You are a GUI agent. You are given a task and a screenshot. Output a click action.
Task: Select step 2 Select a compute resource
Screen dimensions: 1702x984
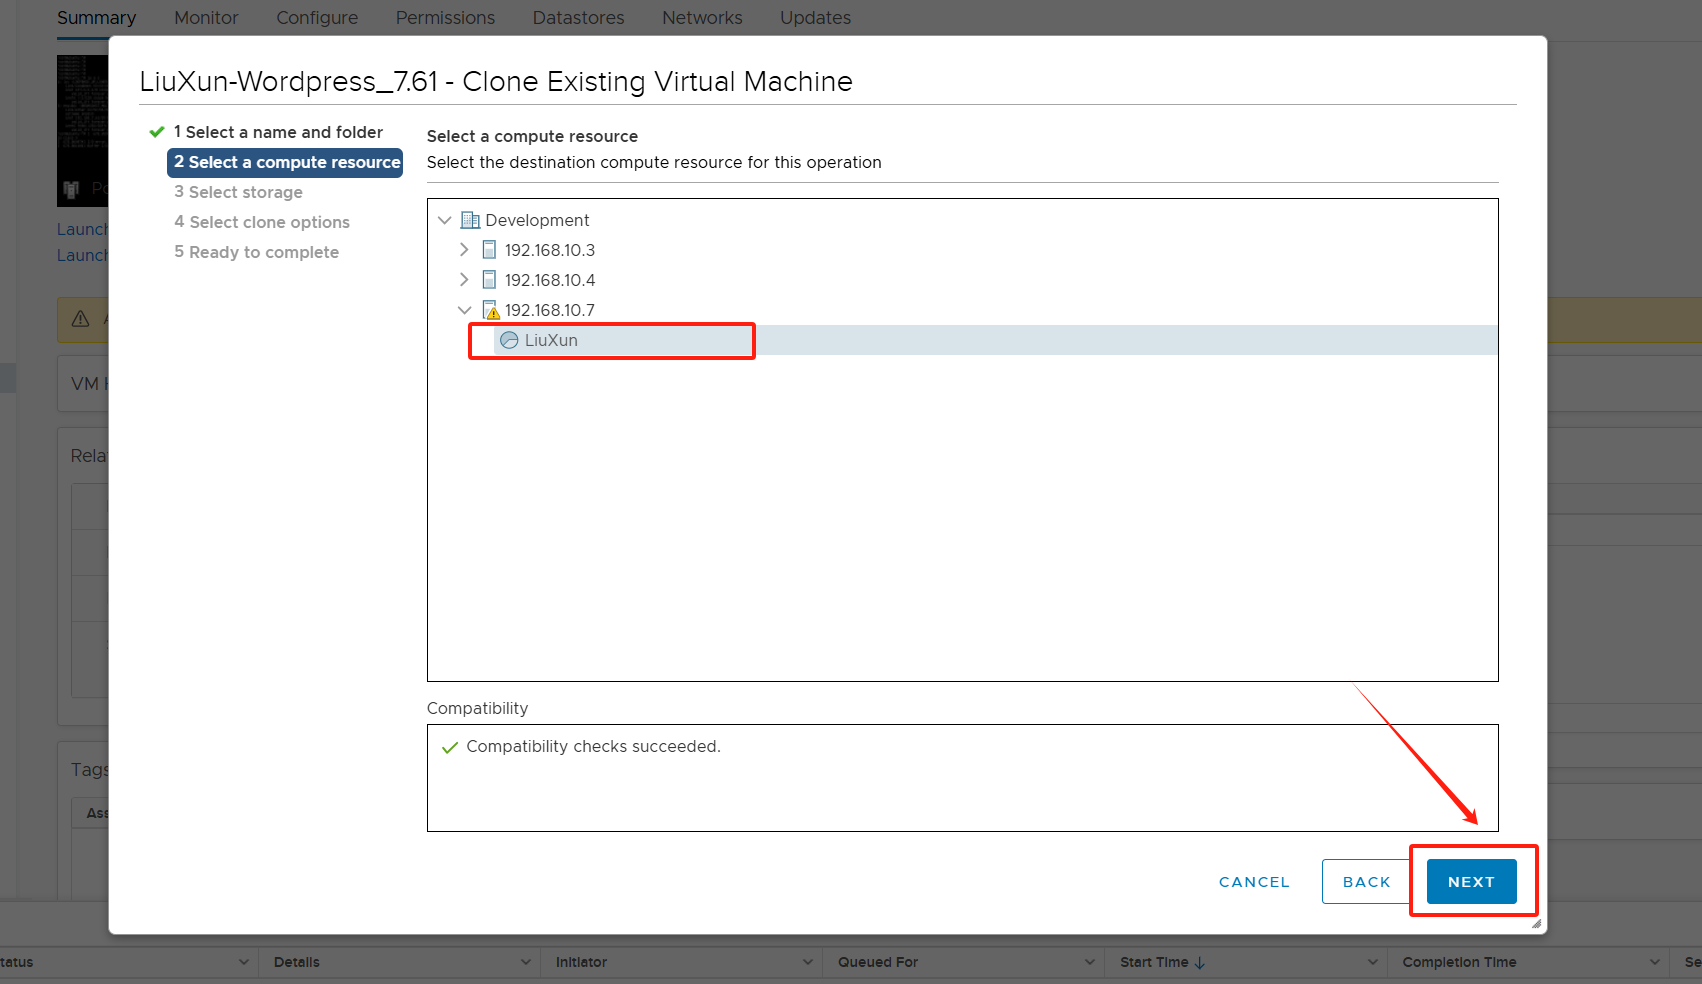(x=285, y=162)
